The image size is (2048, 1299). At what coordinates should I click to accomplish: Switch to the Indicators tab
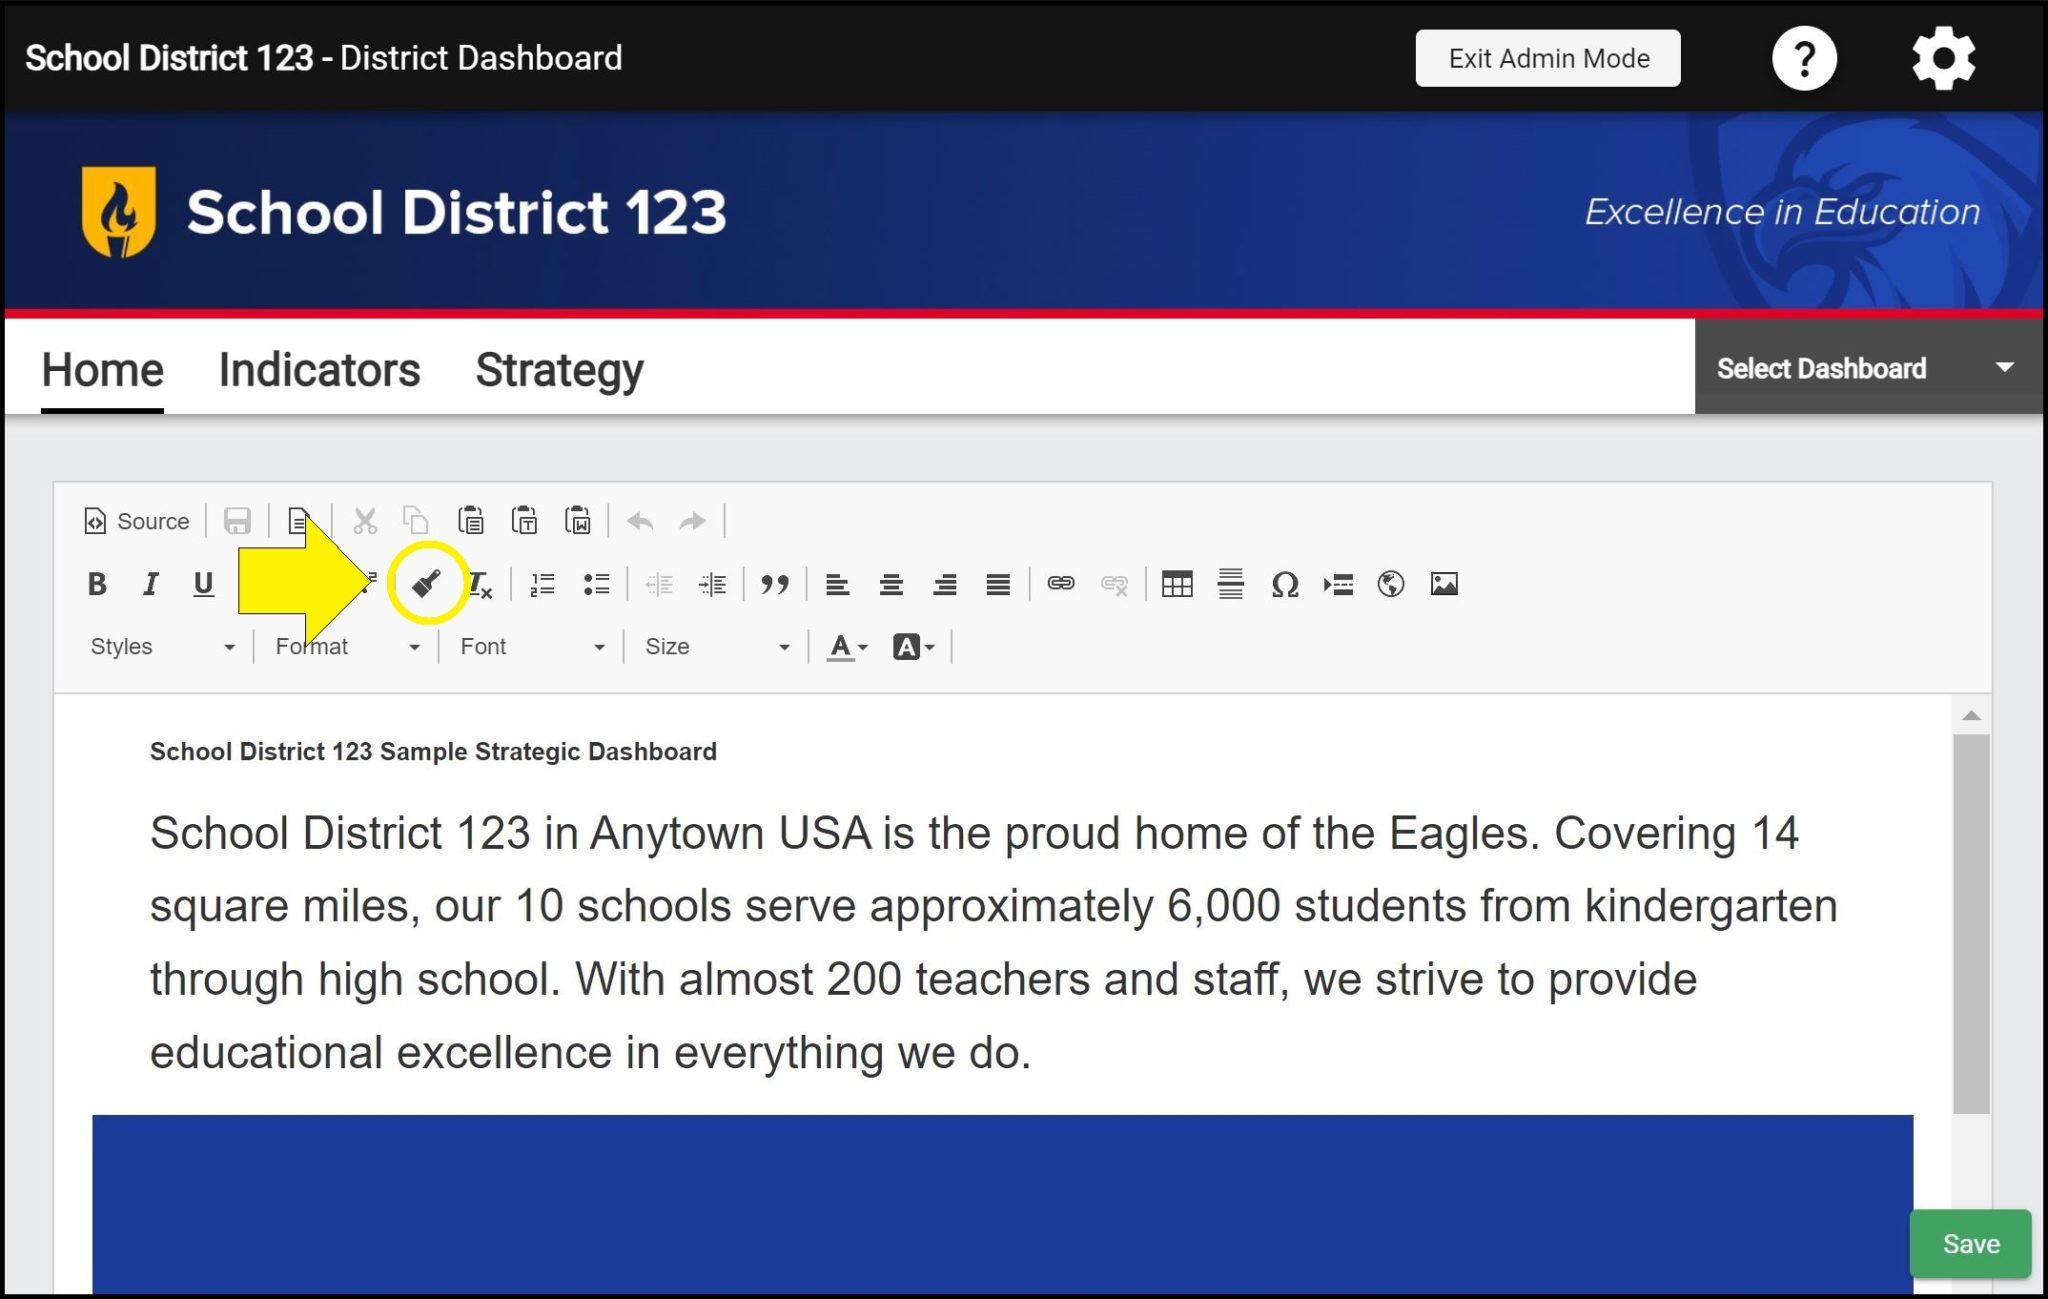319,369
